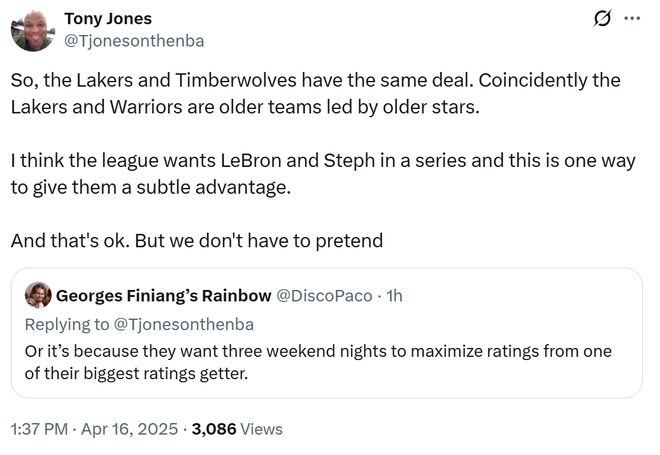Click the 1:37 PM timestamp
The image size is (660, 455).
coord(39,429)
